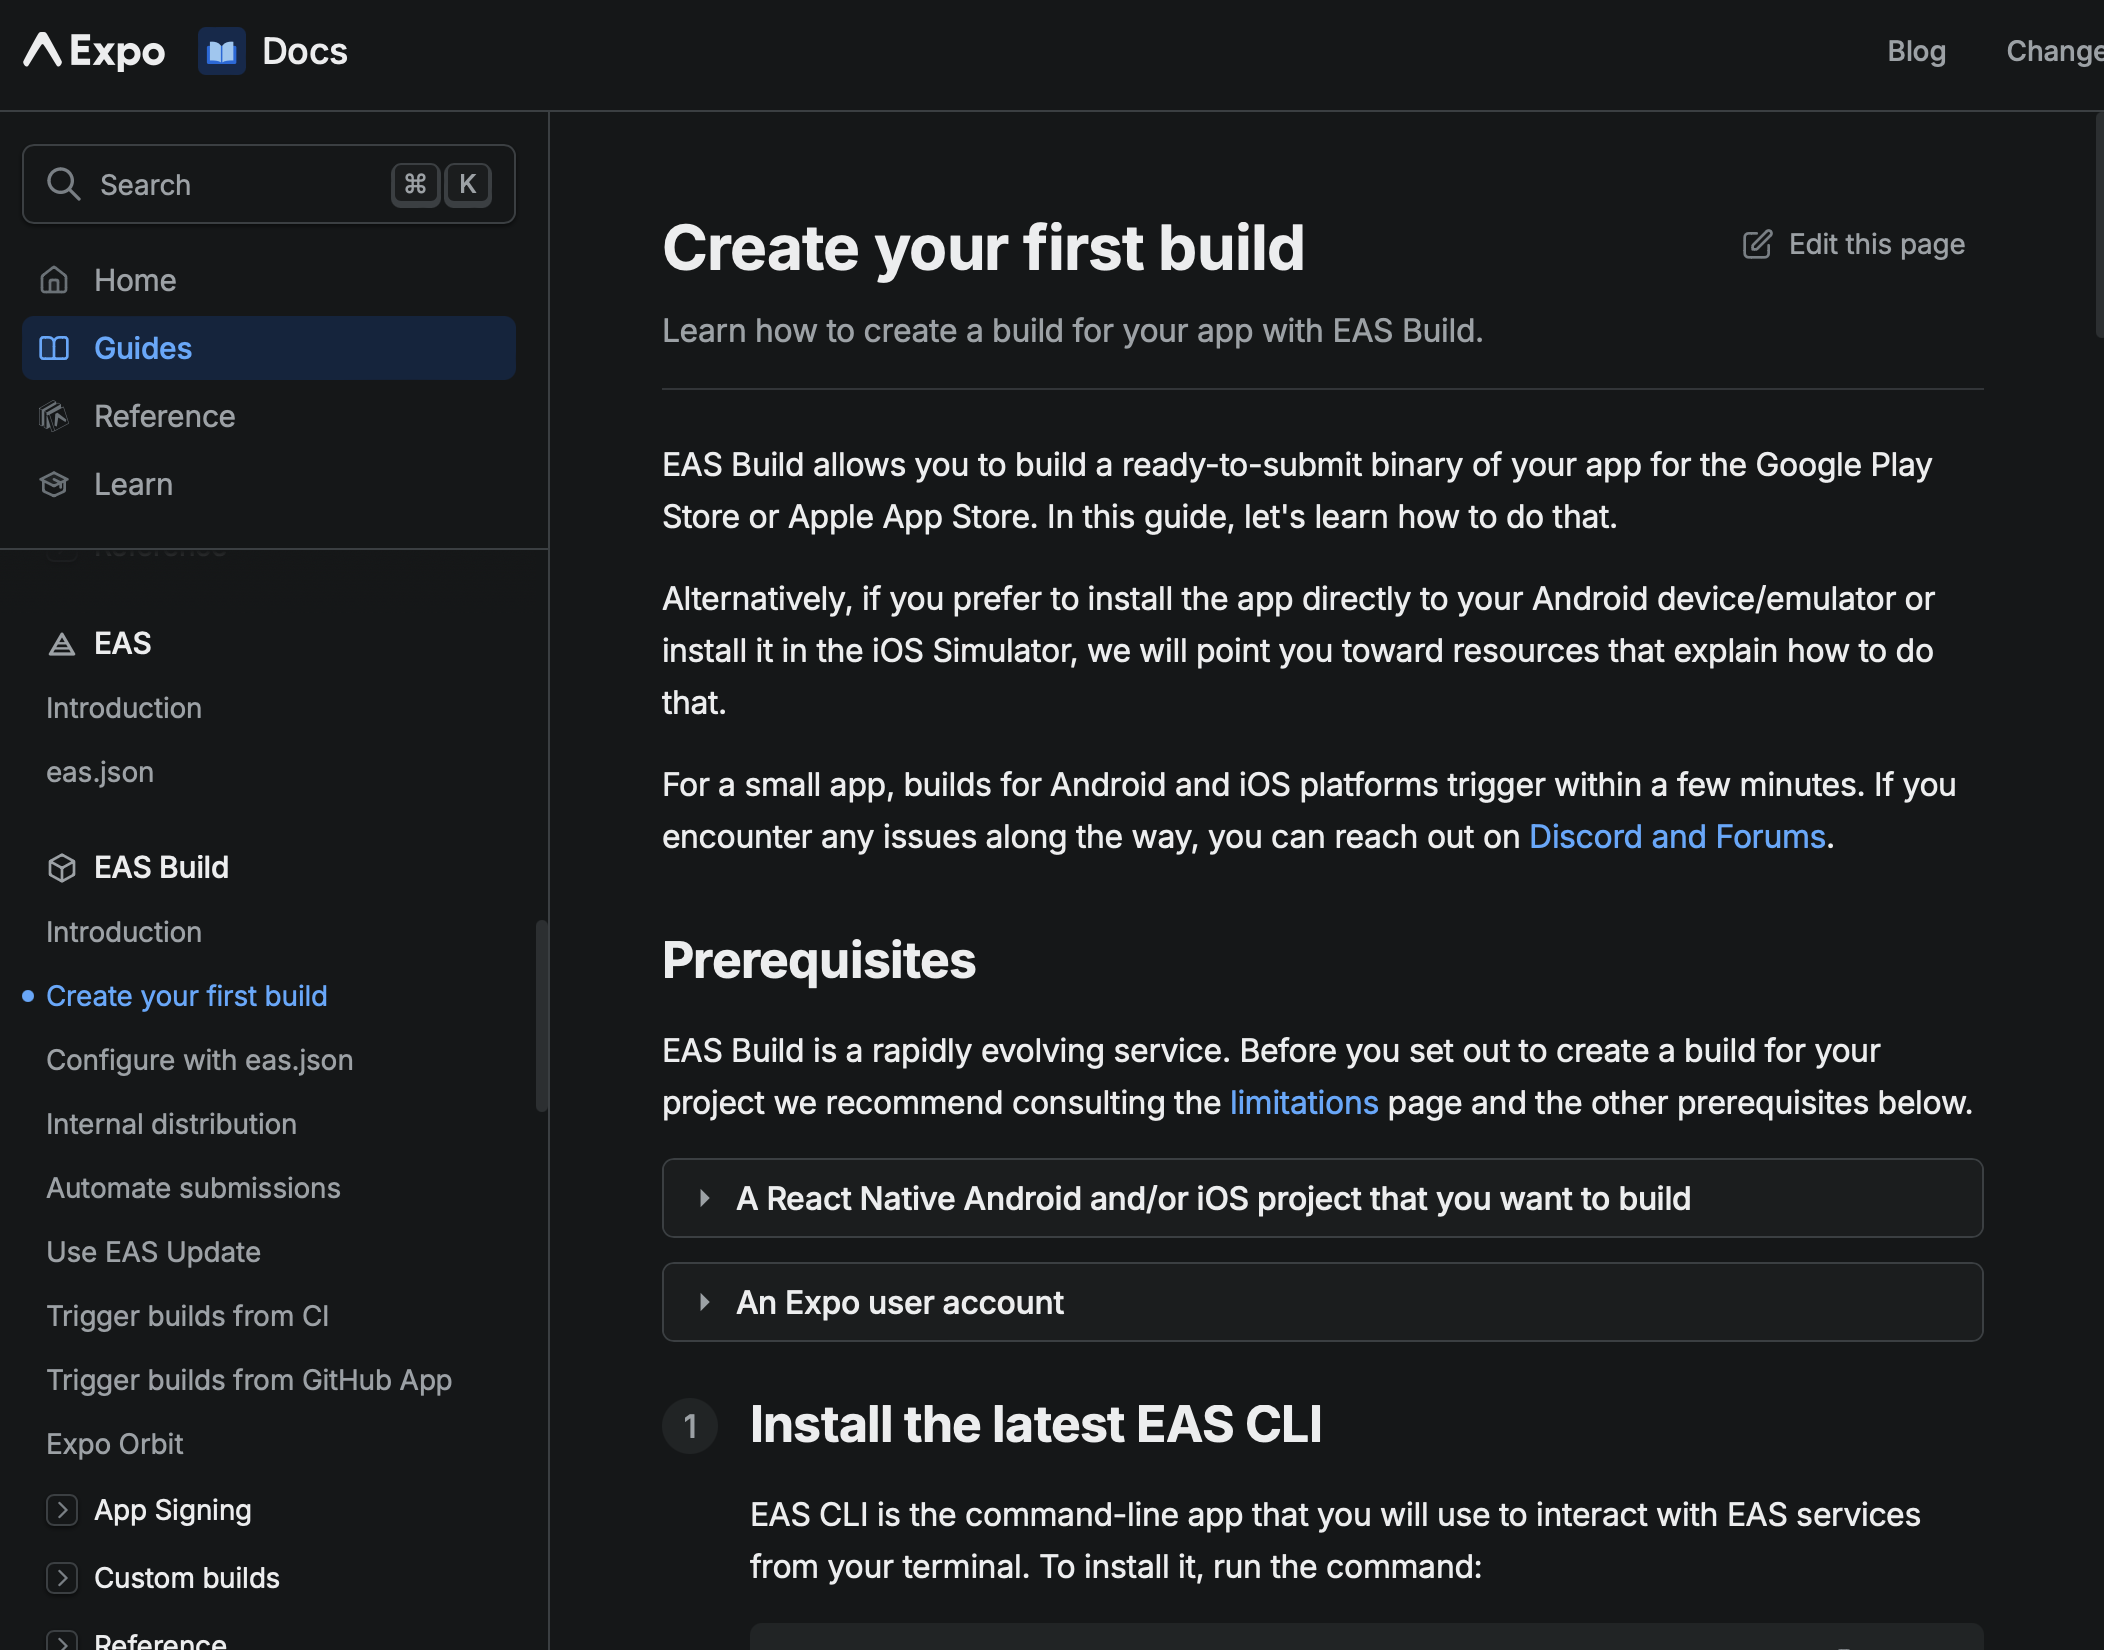This screenshot has height=1650, width=2104.
Task: Open the eas.json page
Action: click(100, 772)
